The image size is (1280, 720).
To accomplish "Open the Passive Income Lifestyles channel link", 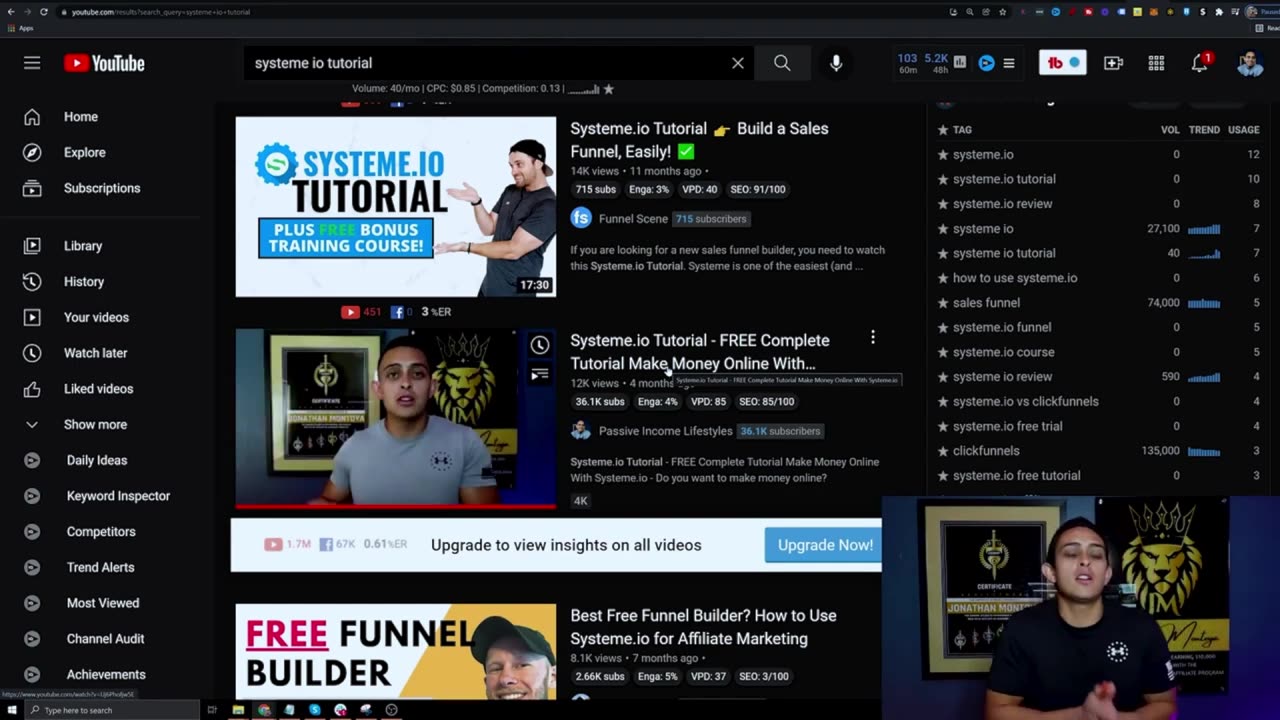I will (x=665, y=431).
